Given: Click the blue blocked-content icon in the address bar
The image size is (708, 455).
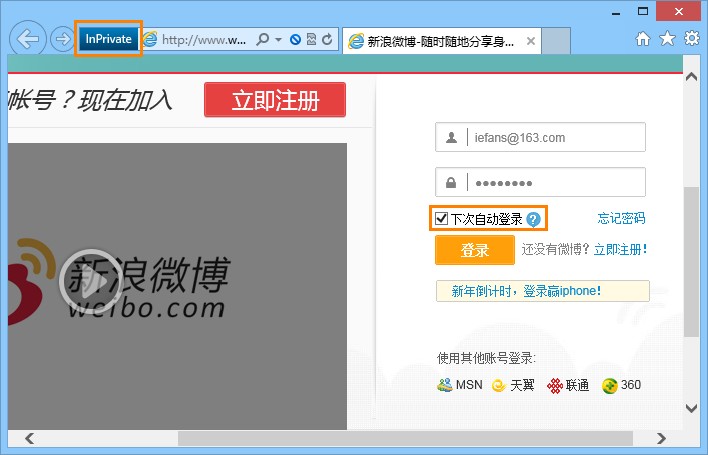Looking at the screenshot, I should pos(295,40).
